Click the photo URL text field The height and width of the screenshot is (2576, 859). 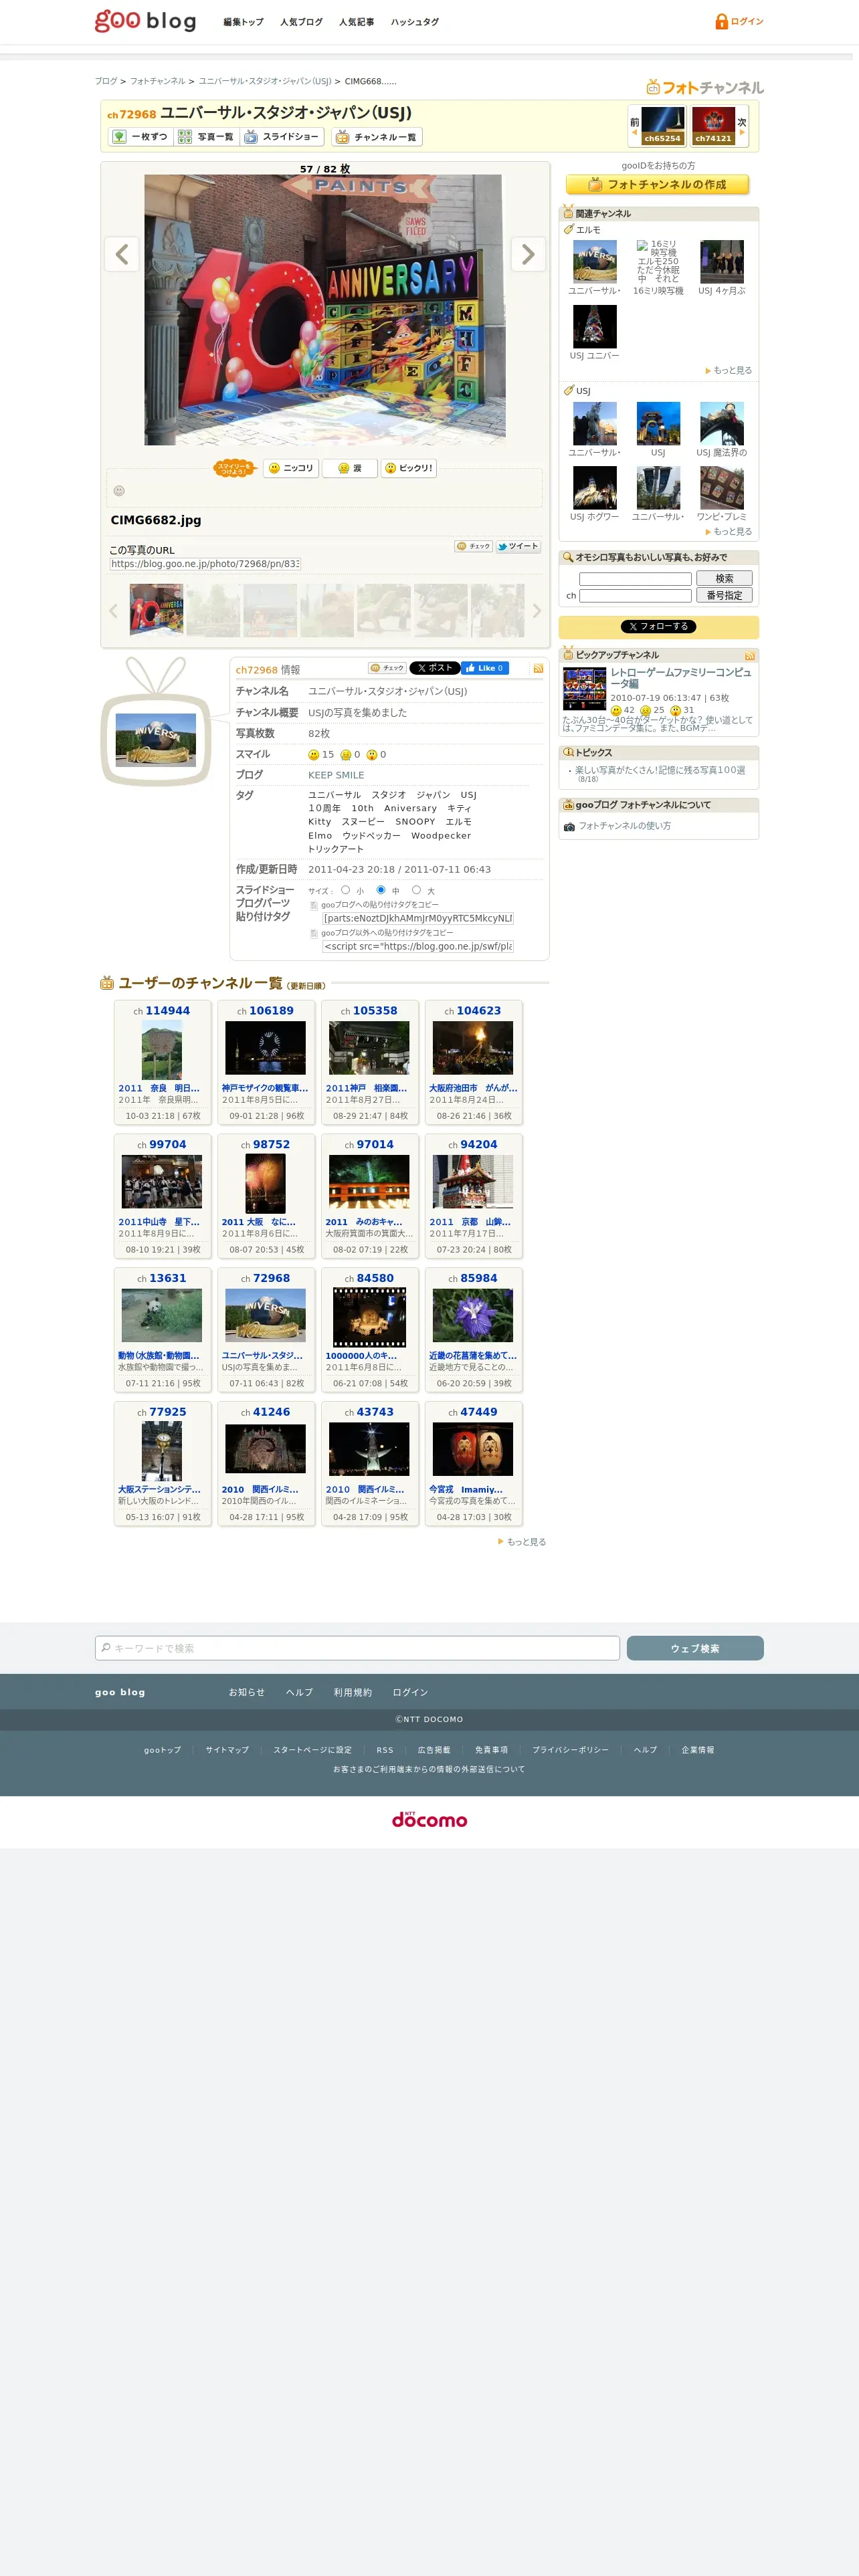point(205,564)
